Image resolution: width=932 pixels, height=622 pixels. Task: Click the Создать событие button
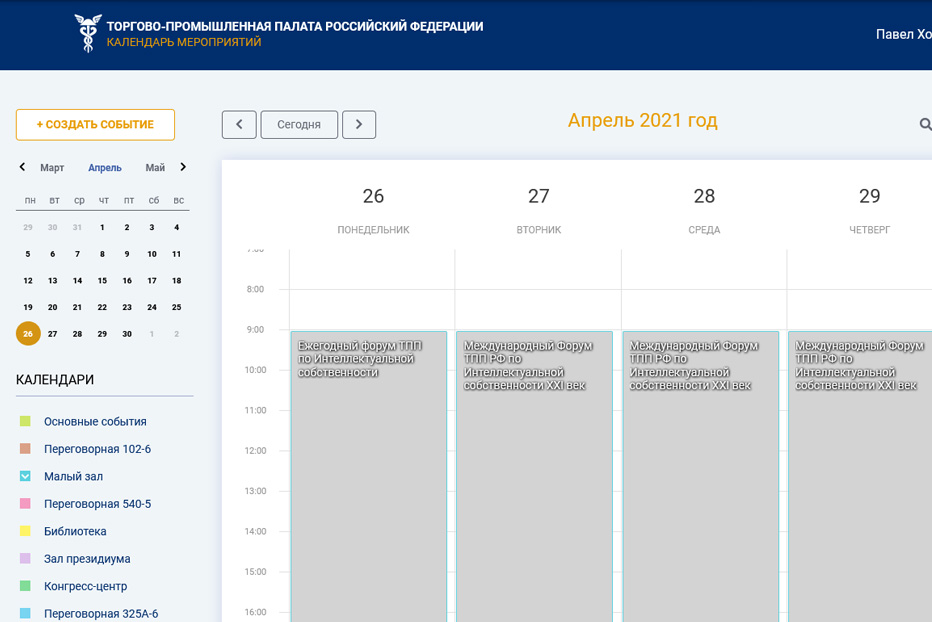coord(95,124)
